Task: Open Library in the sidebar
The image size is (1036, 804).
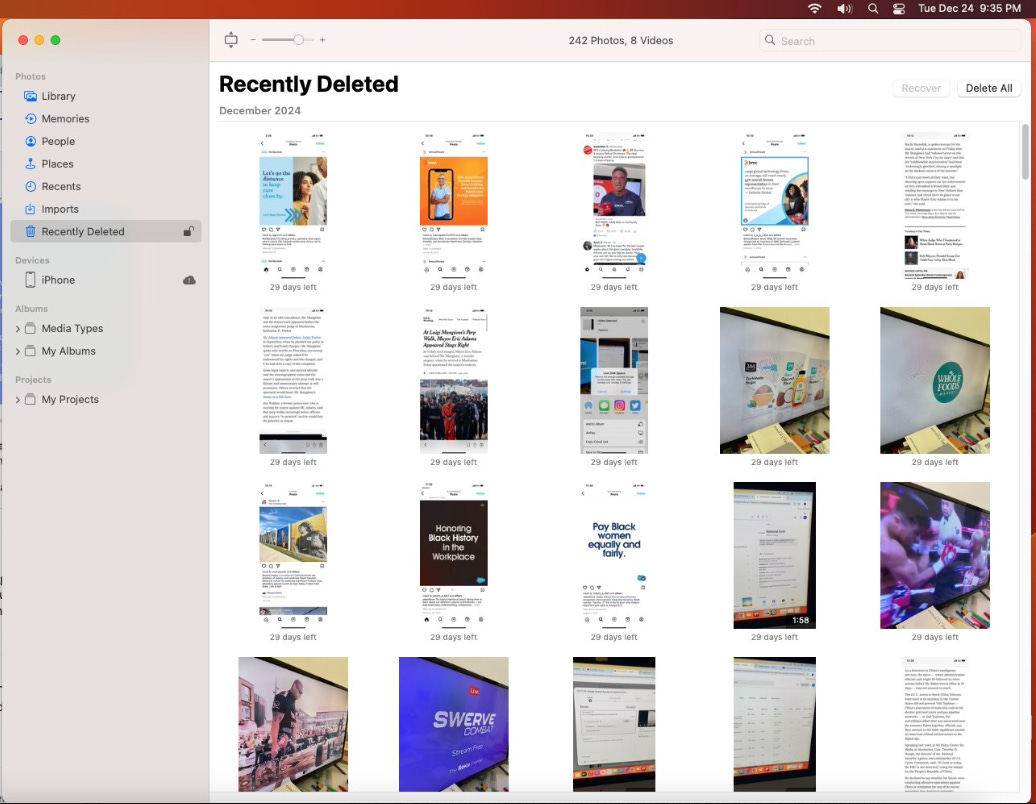Action: 106,96
